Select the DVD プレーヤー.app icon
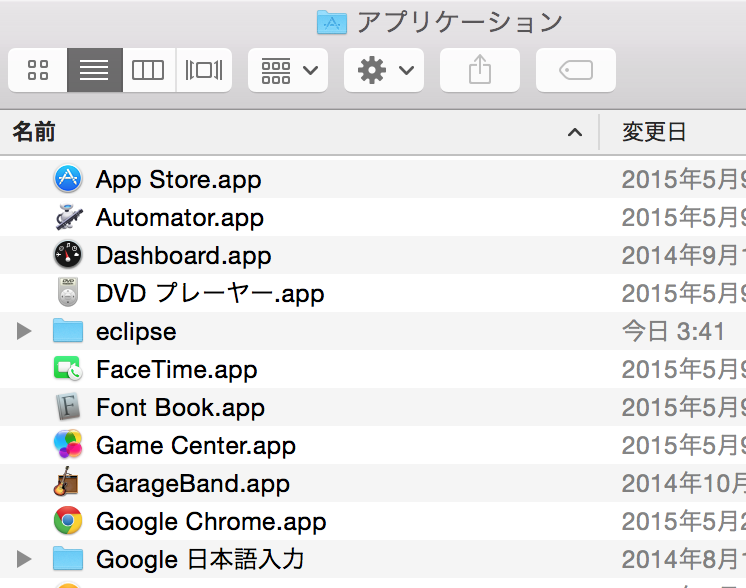The image size is (746, 588). click(x=68, y=292)
